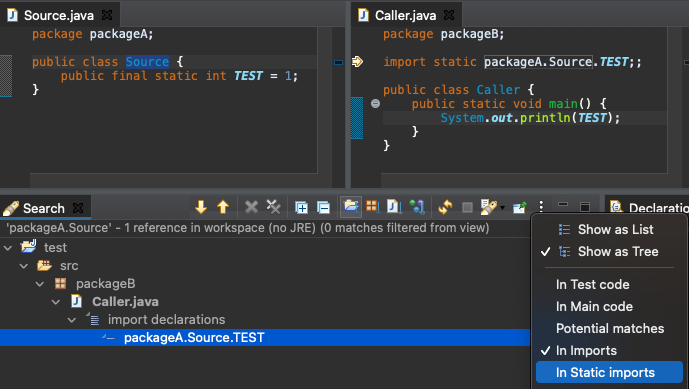Expand all search results
Image resolution: width=689 pixels, height=389 pixels.
click(301, 207)
